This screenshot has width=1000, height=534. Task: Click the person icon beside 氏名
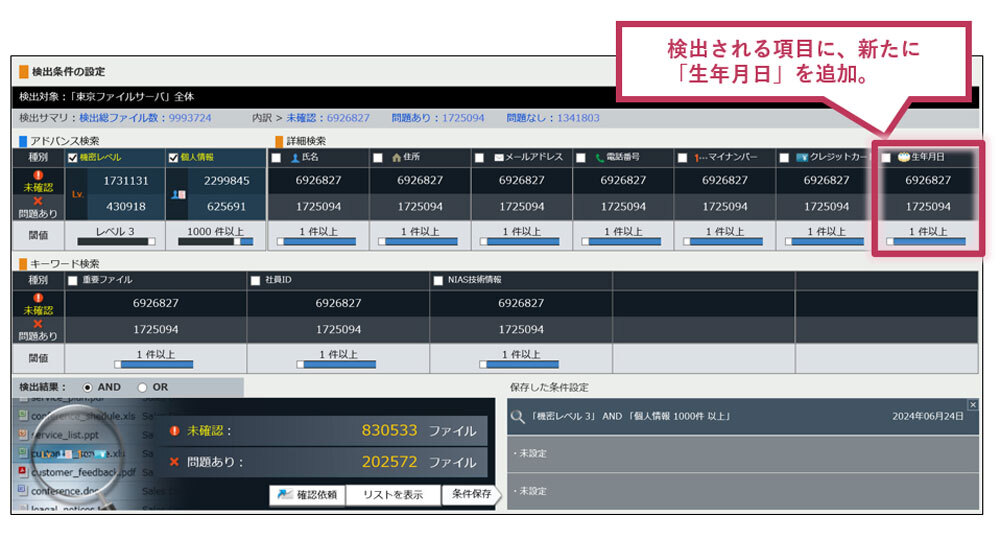click(295, 158)
